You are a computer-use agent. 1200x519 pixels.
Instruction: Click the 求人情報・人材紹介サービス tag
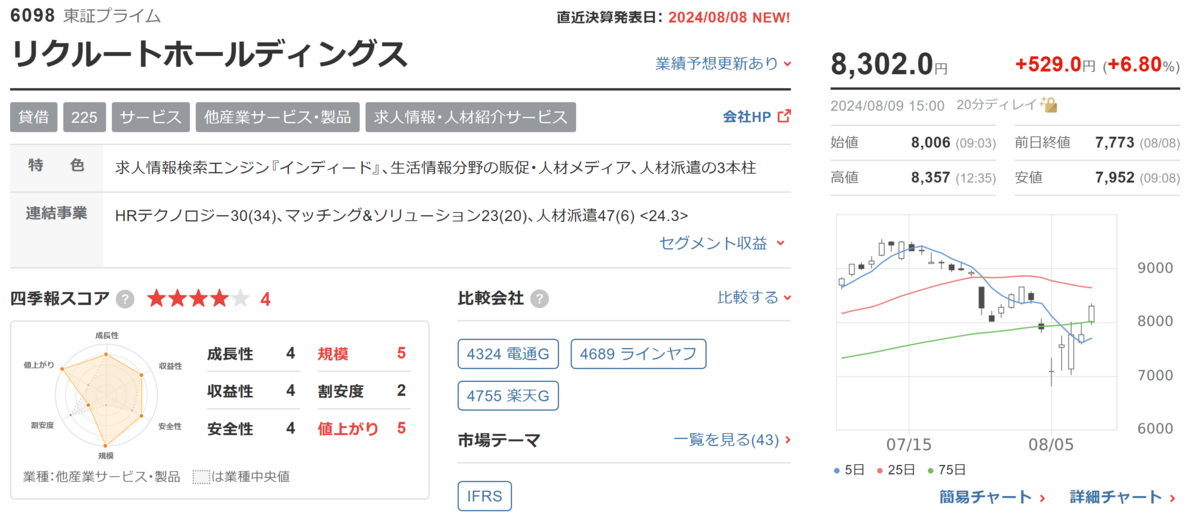pos(471,117)
